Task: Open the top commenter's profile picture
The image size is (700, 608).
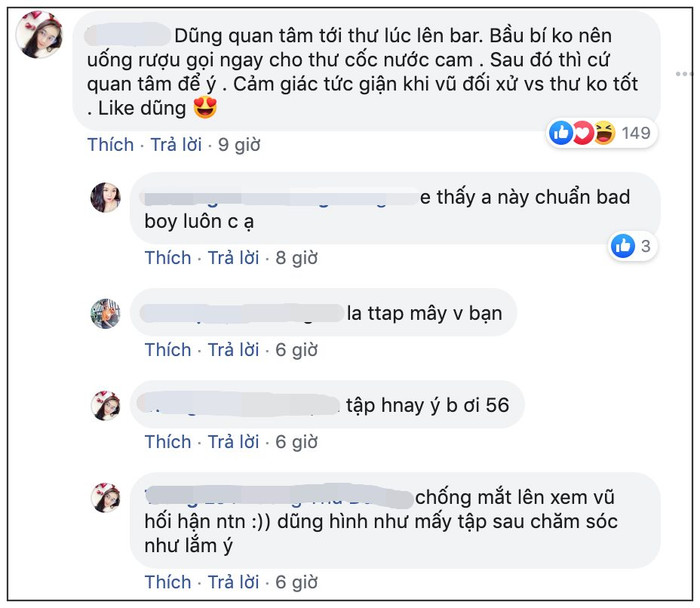Action: pyautogui.click(x=39, y=35)
